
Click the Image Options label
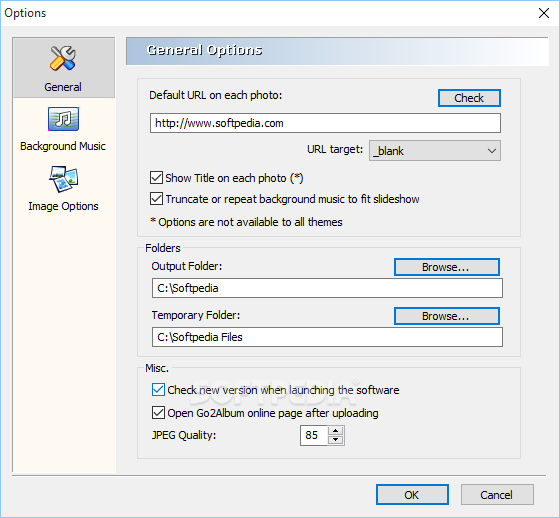click(63, 206)
